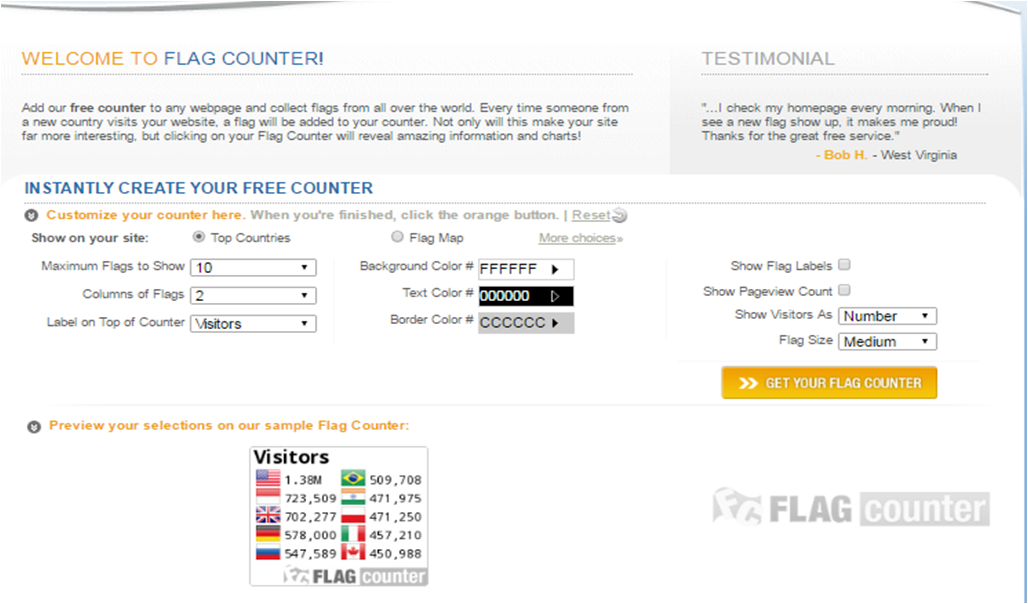The height and width of the screenshot is (604, 1028).
Task: Open the Maximum Flags to Show dropdown
Action: pyautogui.click(x=253, y=268)
